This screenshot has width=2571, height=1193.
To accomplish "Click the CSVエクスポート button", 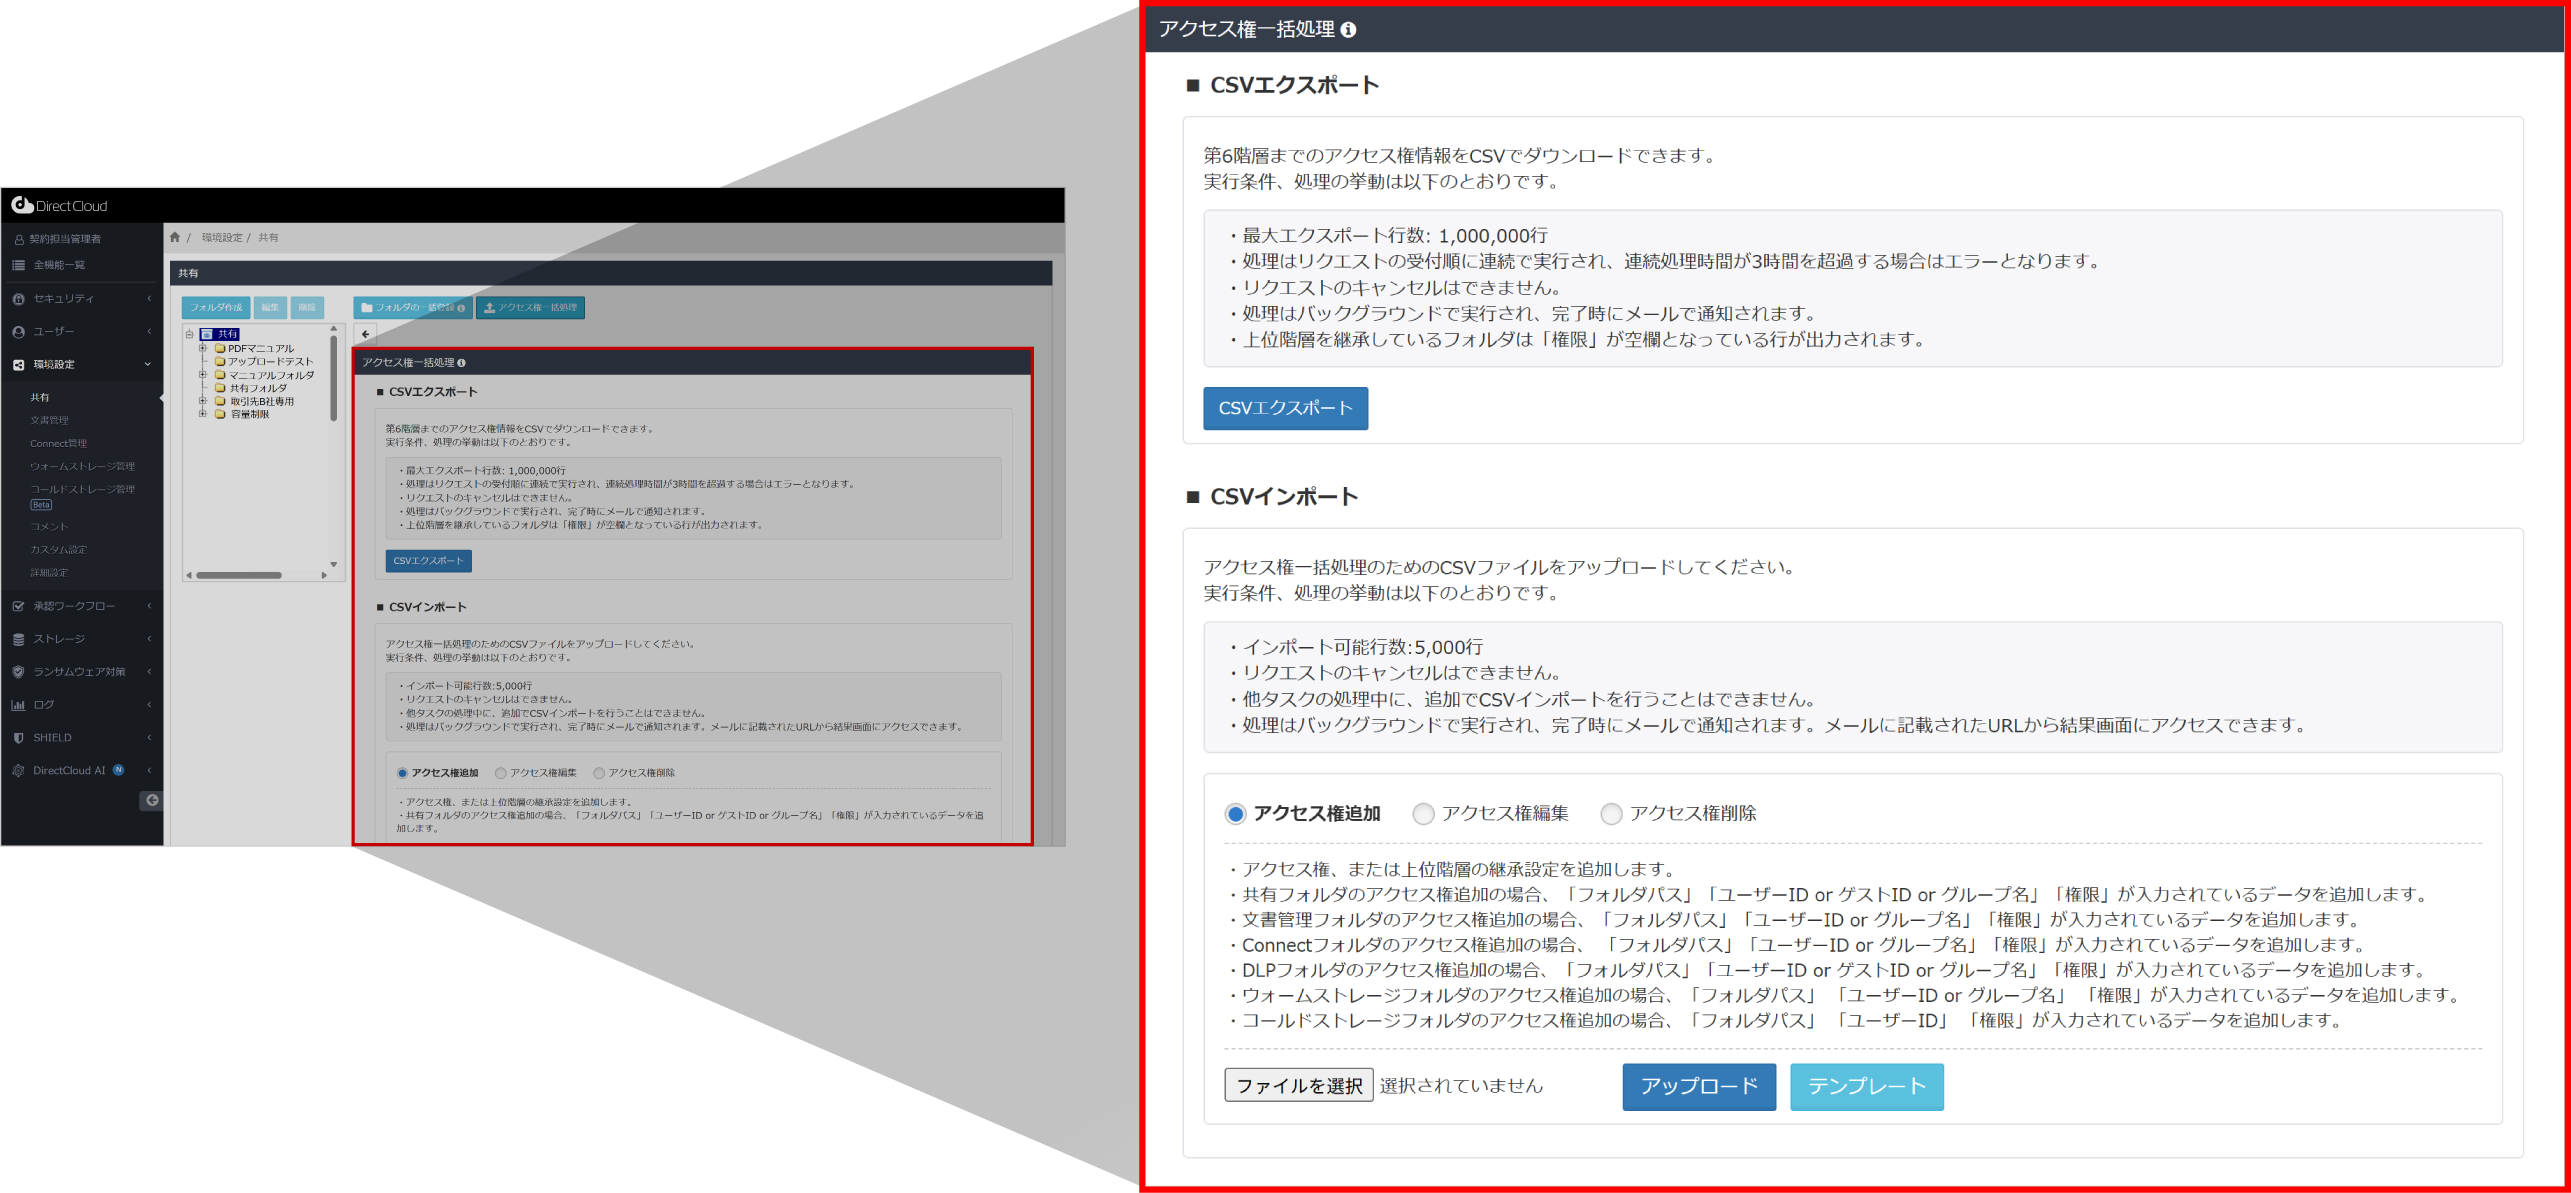I will tap(1285, 408).
